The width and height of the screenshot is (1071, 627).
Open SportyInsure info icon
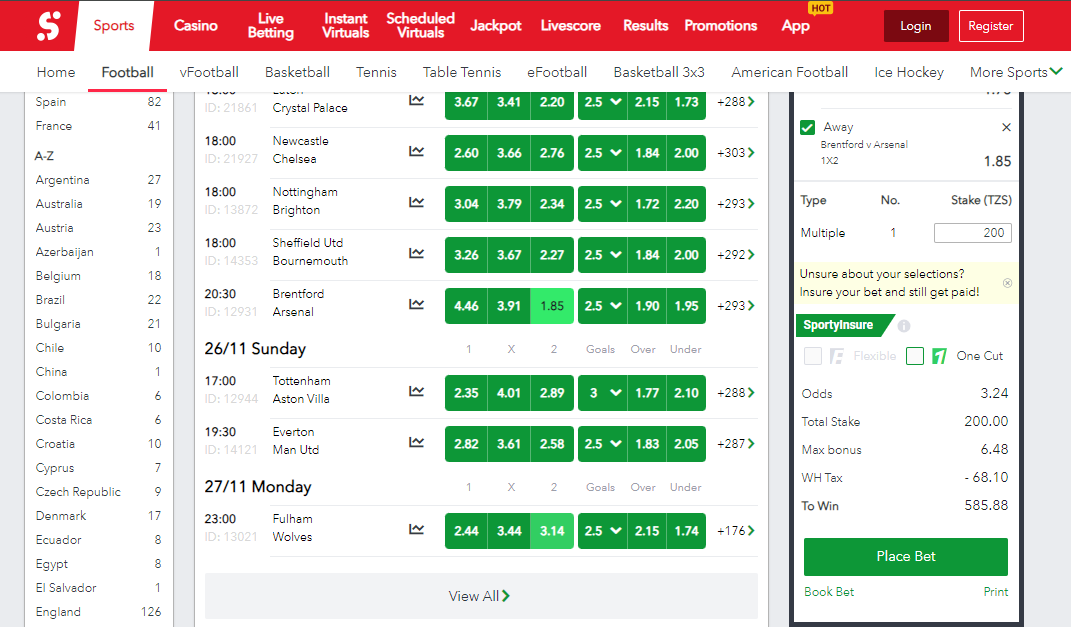point(904,326)
